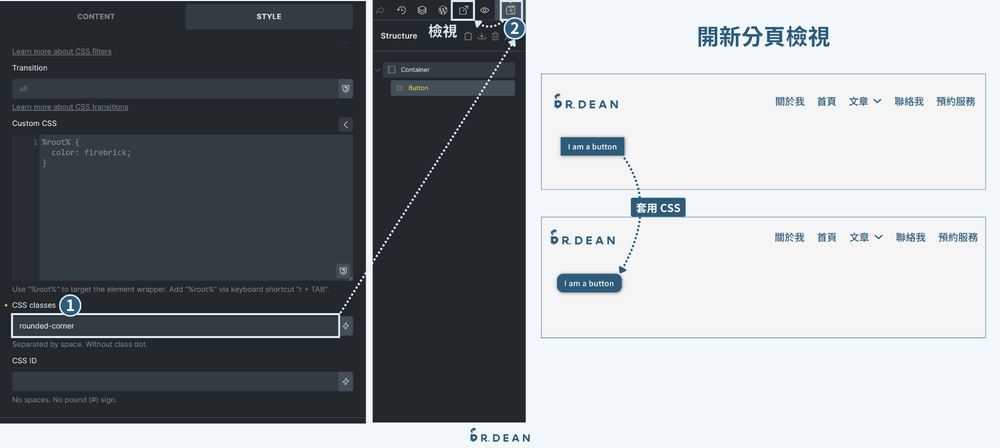Screen dimensions: 1000x448
Task: Click dynamic data icon beside CSS ID
Action: 345,382
